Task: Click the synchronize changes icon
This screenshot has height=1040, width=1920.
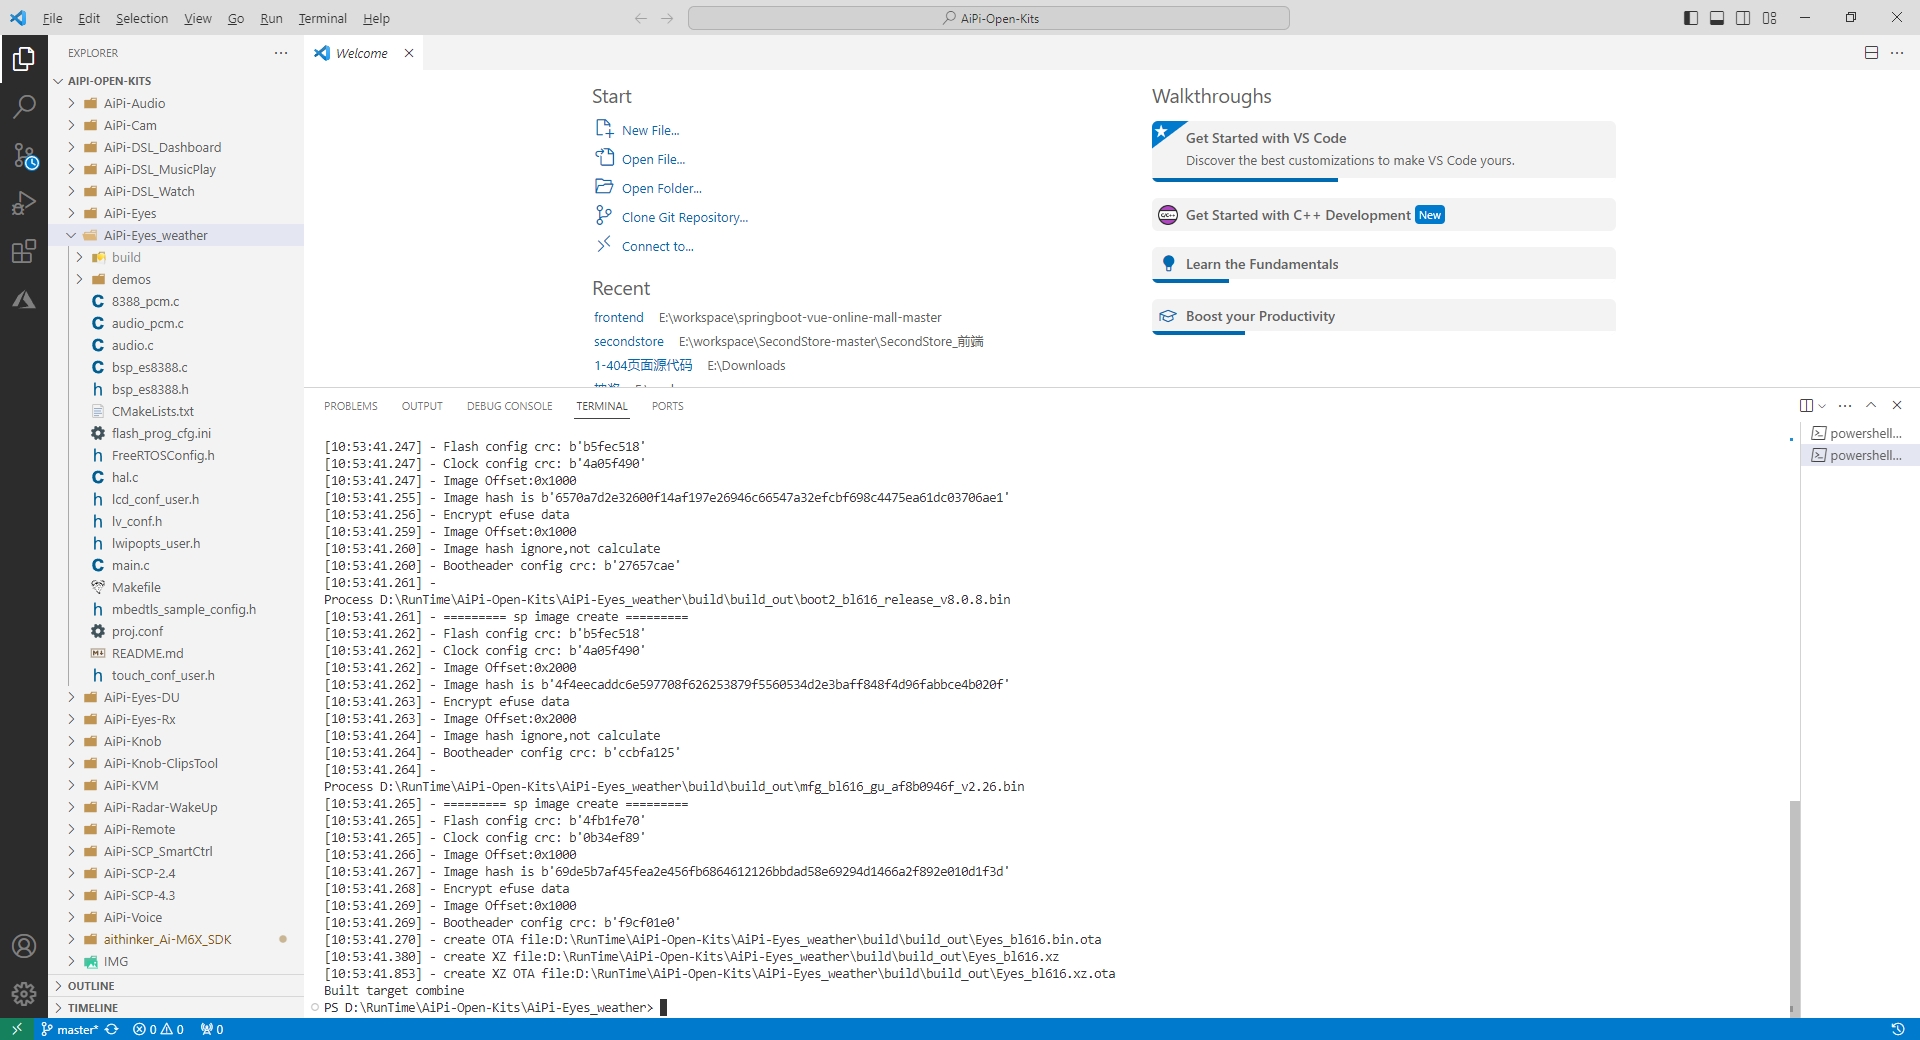Action: click(112, 1029)
